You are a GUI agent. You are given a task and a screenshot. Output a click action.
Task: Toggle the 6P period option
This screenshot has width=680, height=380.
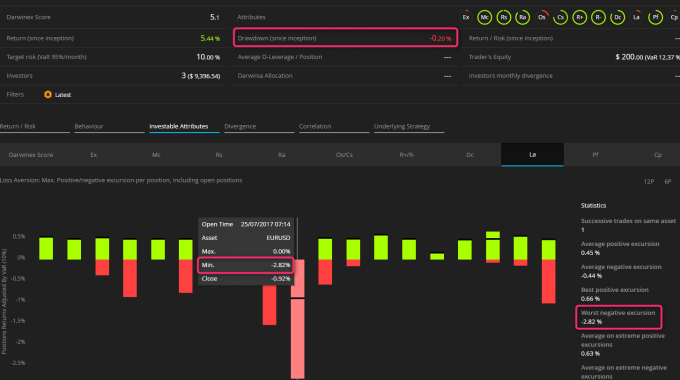click(x=668, y=182)
